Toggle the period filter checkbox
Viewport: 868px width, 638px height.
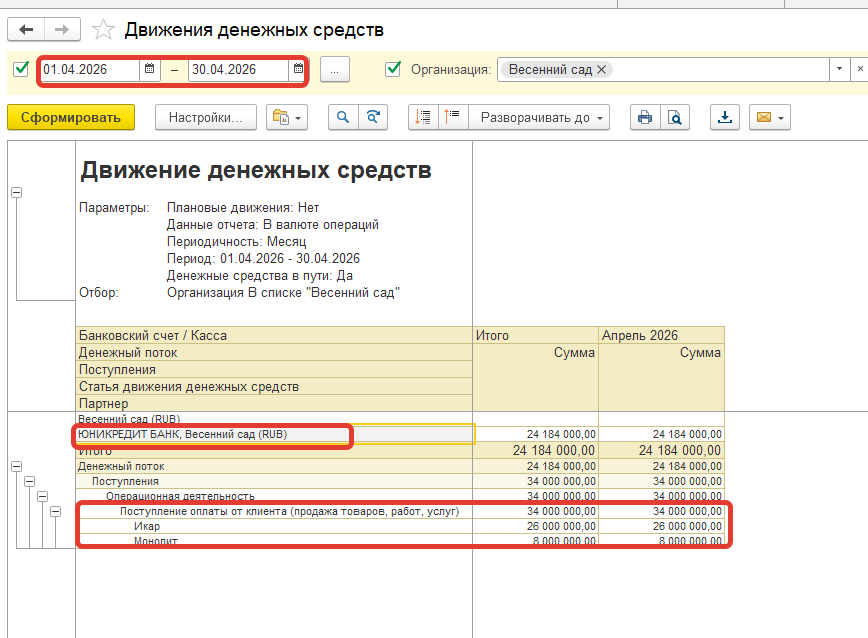[x=21, y=69]
